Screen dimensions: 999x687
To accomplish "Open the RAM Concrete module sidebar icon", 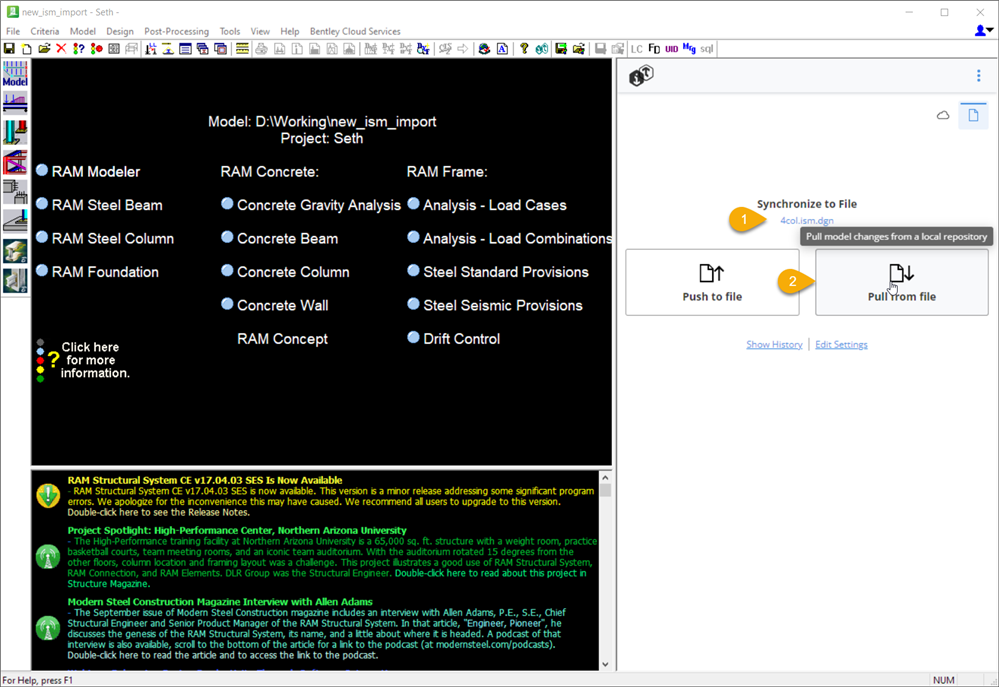I will (15, 191).
